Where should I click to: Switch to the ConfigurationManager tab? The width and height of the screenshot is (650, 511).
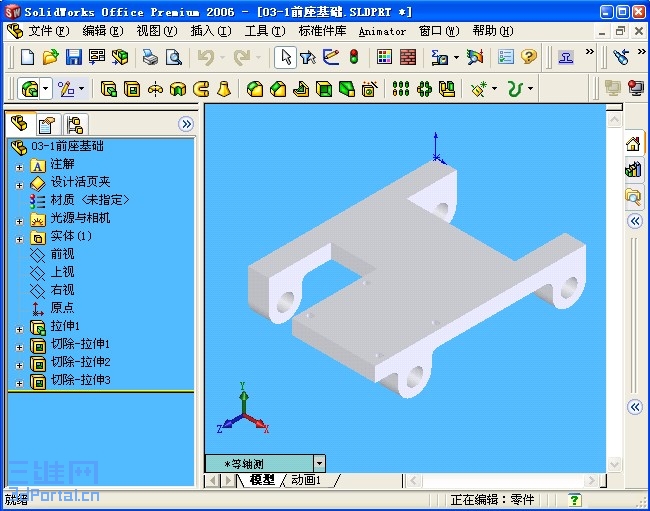coord(75,124)
